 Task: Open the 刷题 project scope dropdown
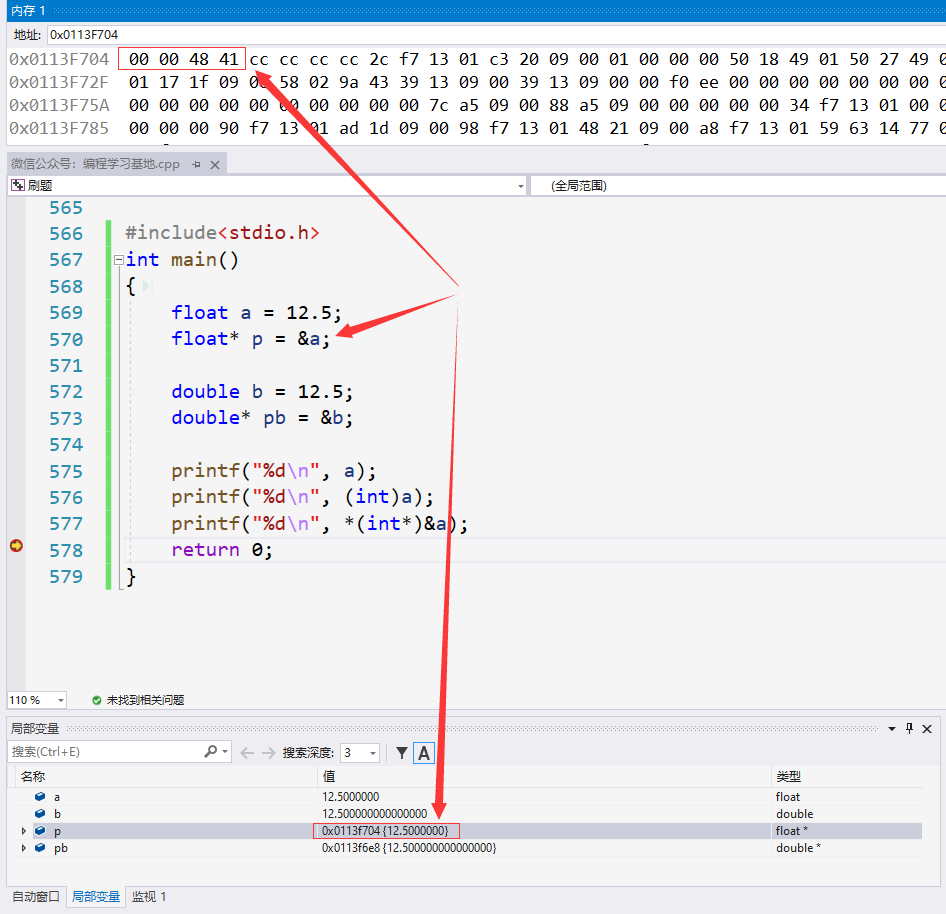tap(520, 186)
